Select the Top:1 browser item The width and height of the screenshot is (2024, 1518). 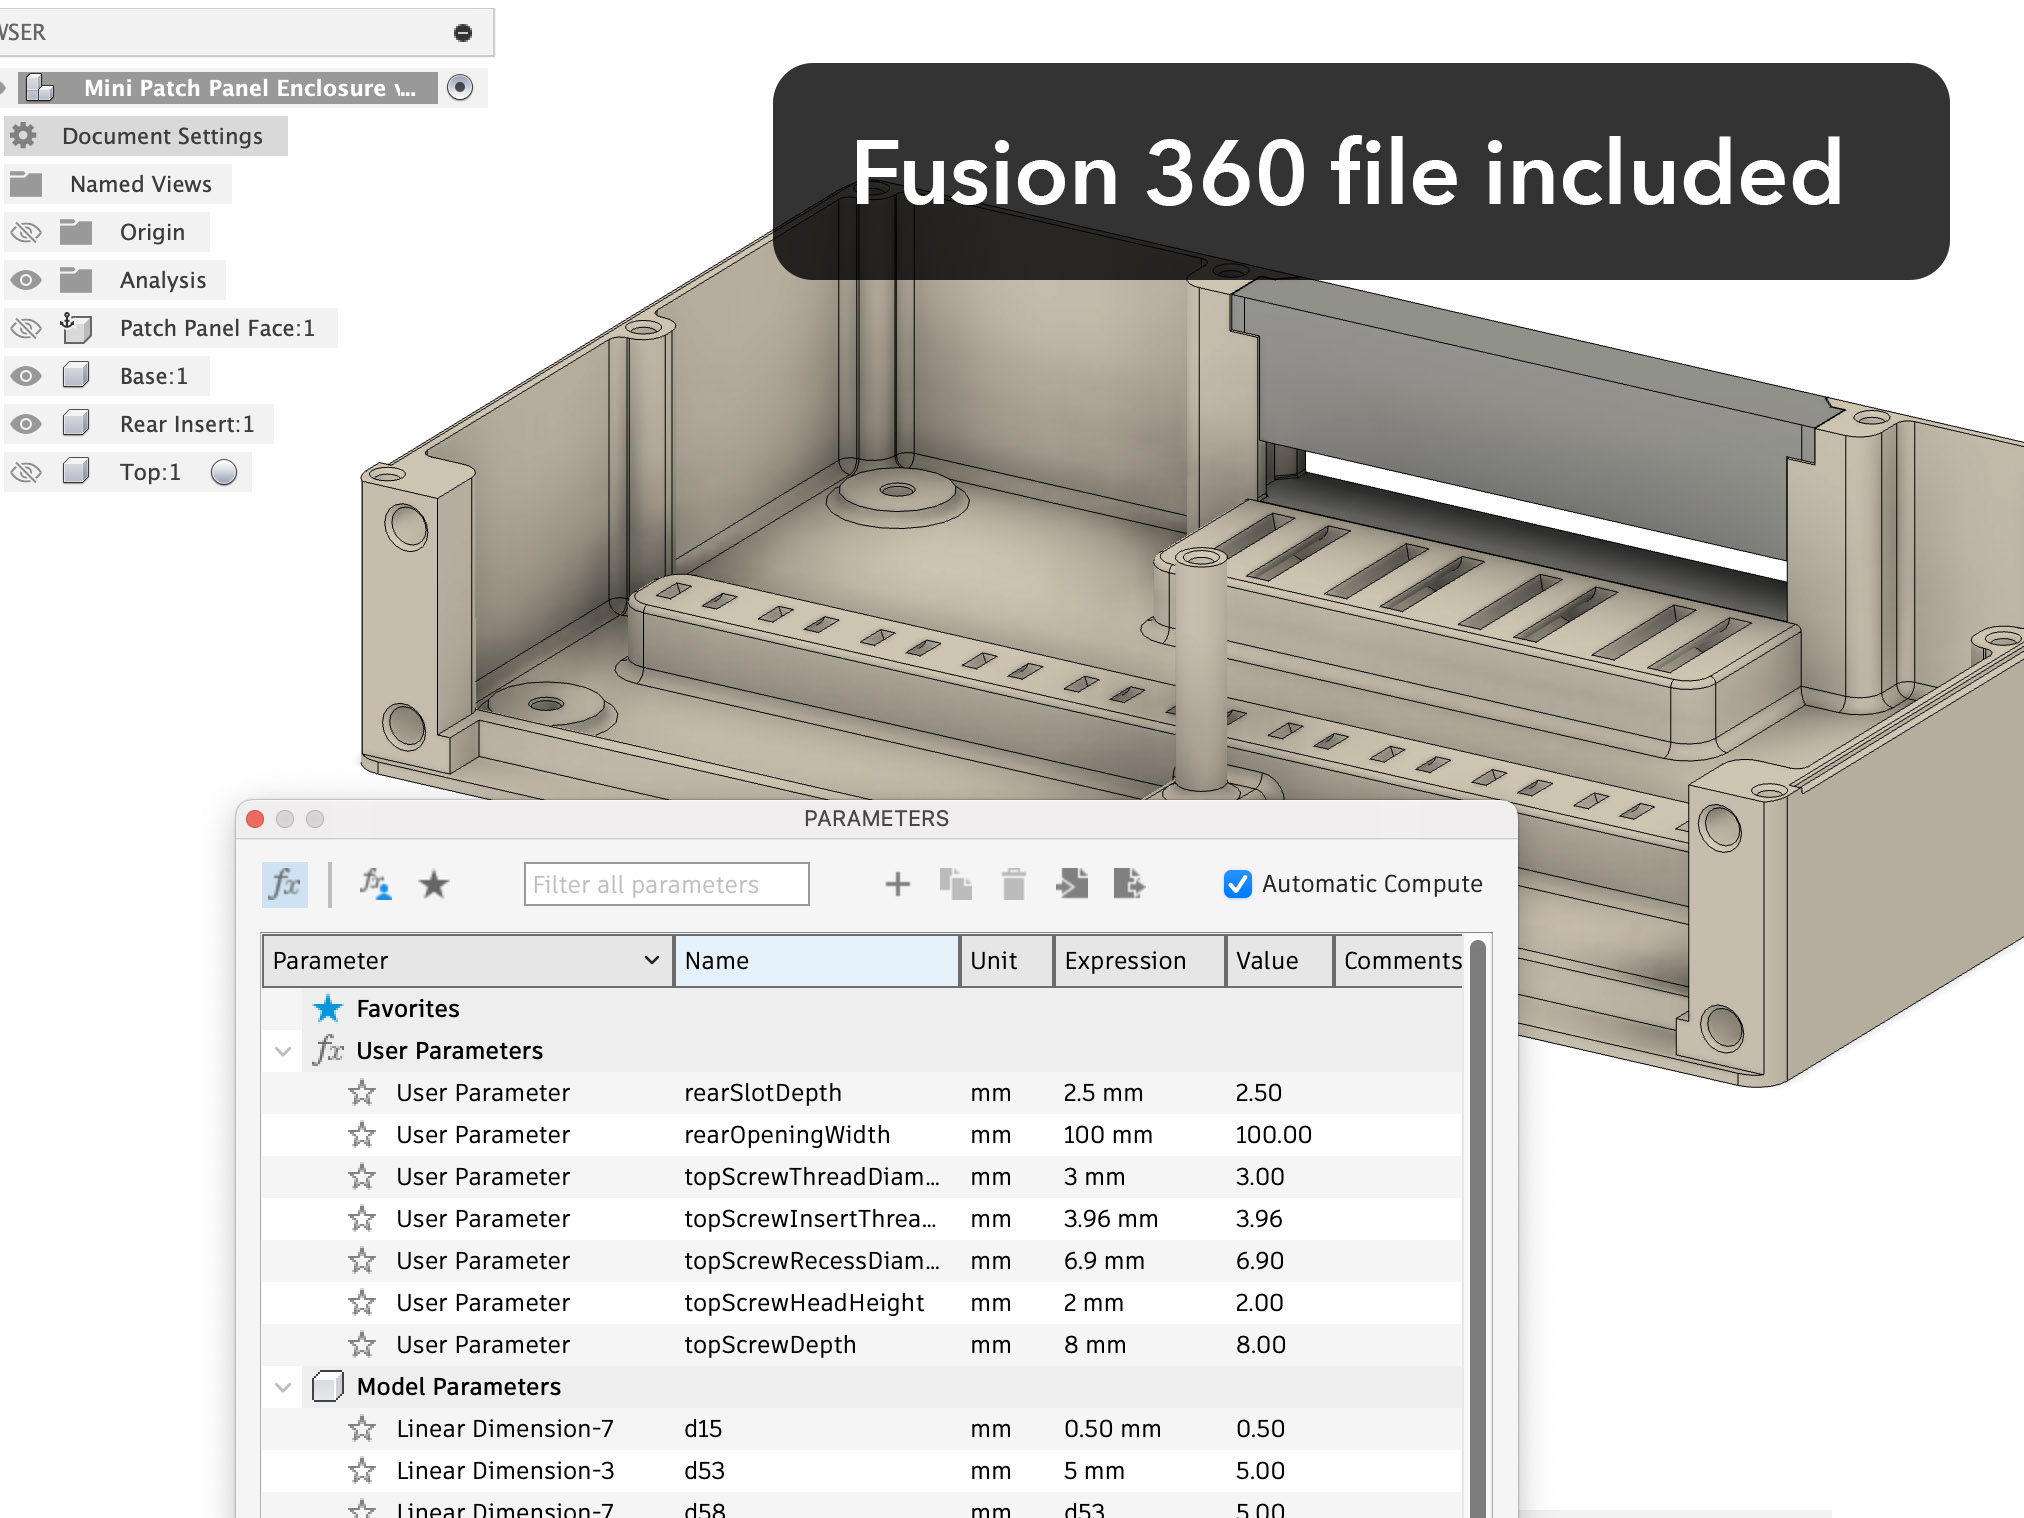[150, 472]
